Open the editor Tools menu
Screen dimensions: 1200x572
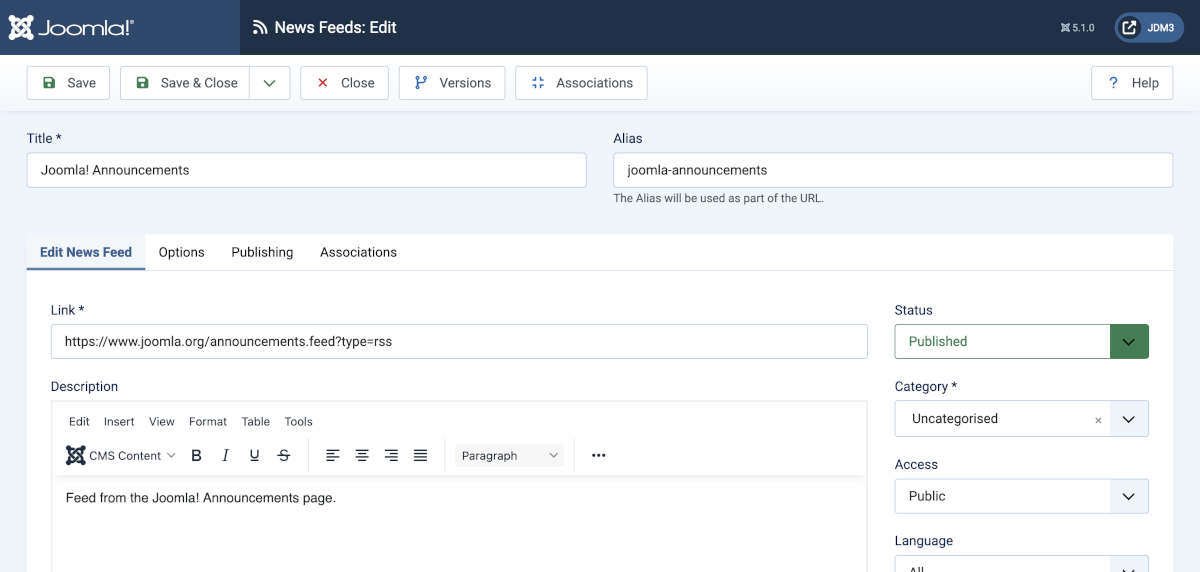pos(298,421)
